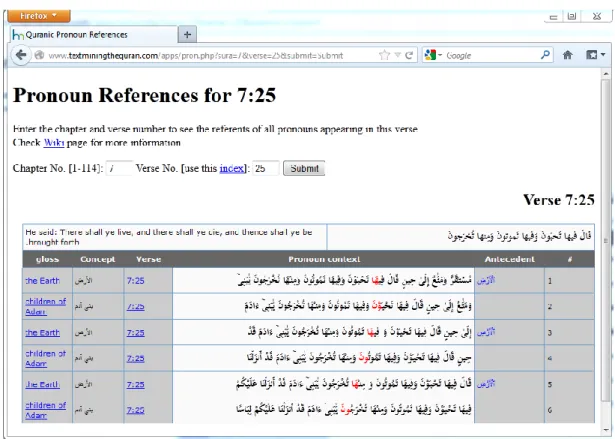Open the antecedent link in row 1

pyautogui.click(x=486, y=280)
